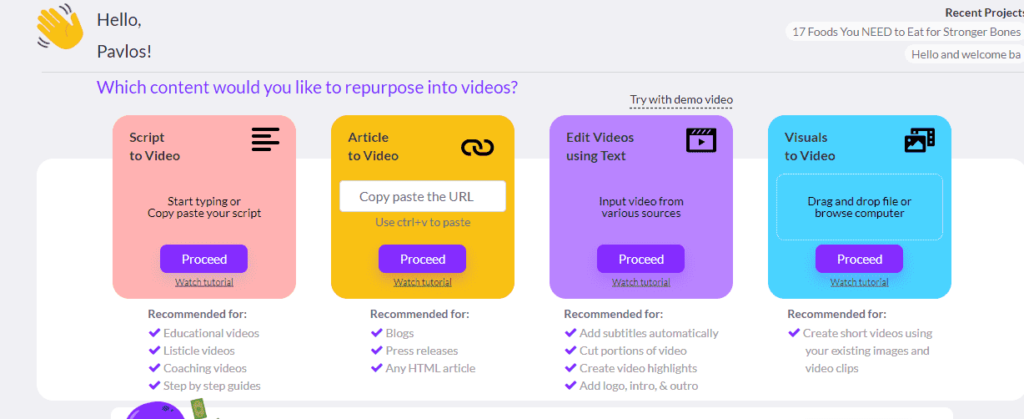Click Create video highlights item
Screen dimensions: 1024x419
(x=631, y=368)
